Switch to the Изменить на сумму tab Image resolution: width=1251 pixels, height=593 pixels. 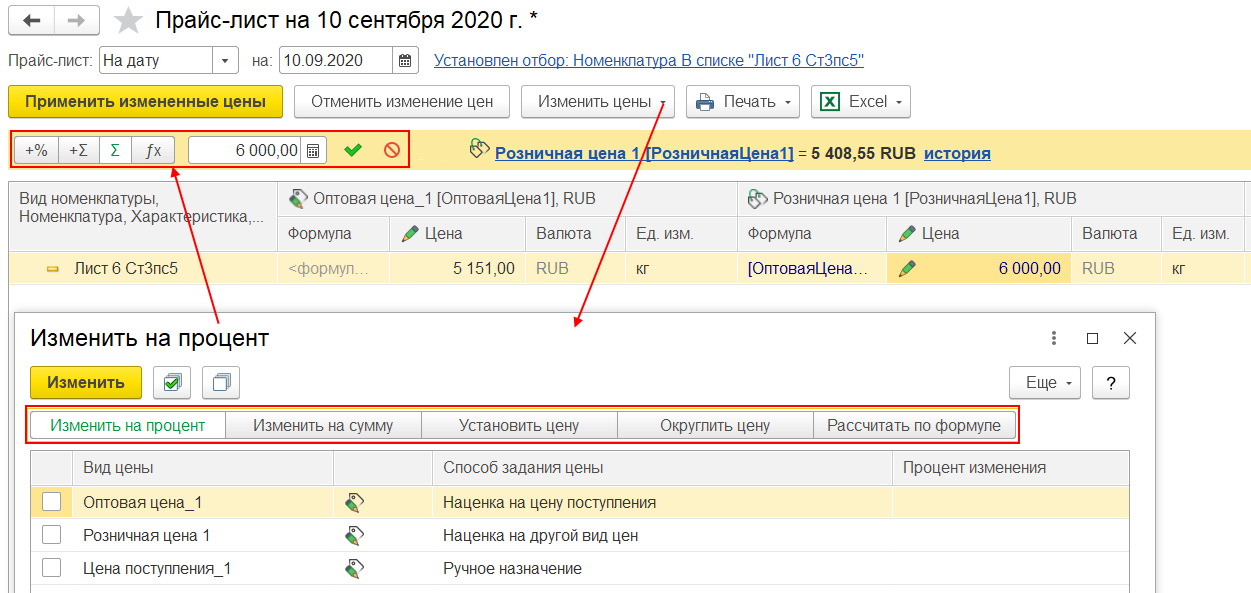(x=323, y=425)
